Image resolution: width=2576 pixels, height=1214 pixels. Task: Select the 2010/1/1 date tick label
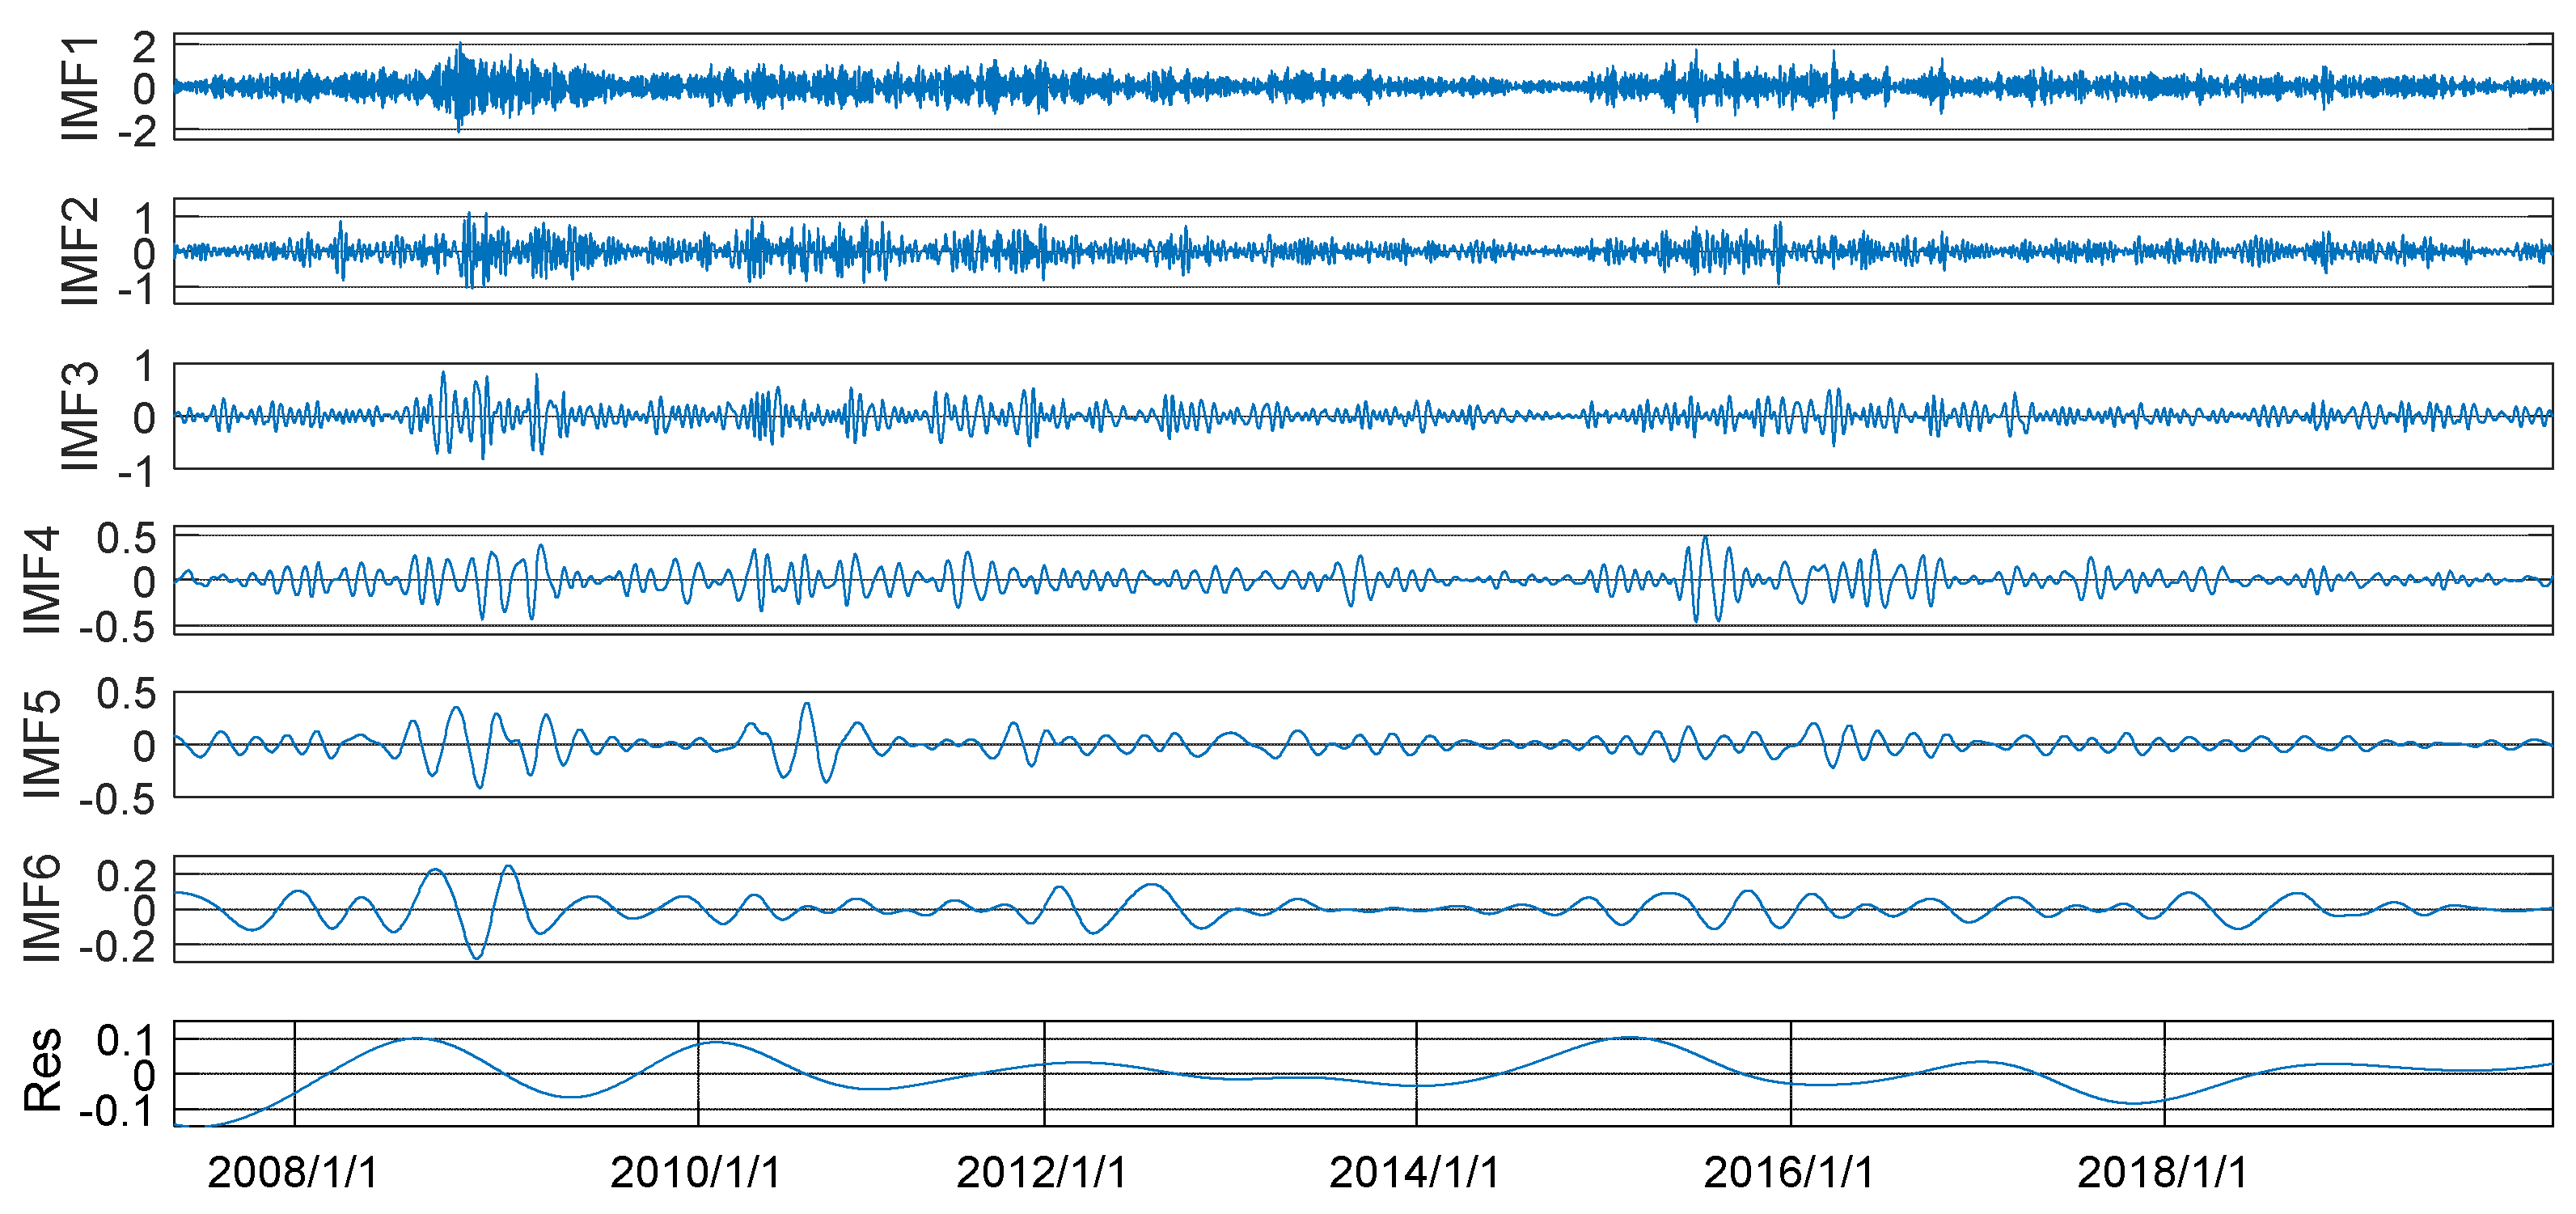(x=696, y=1172)
